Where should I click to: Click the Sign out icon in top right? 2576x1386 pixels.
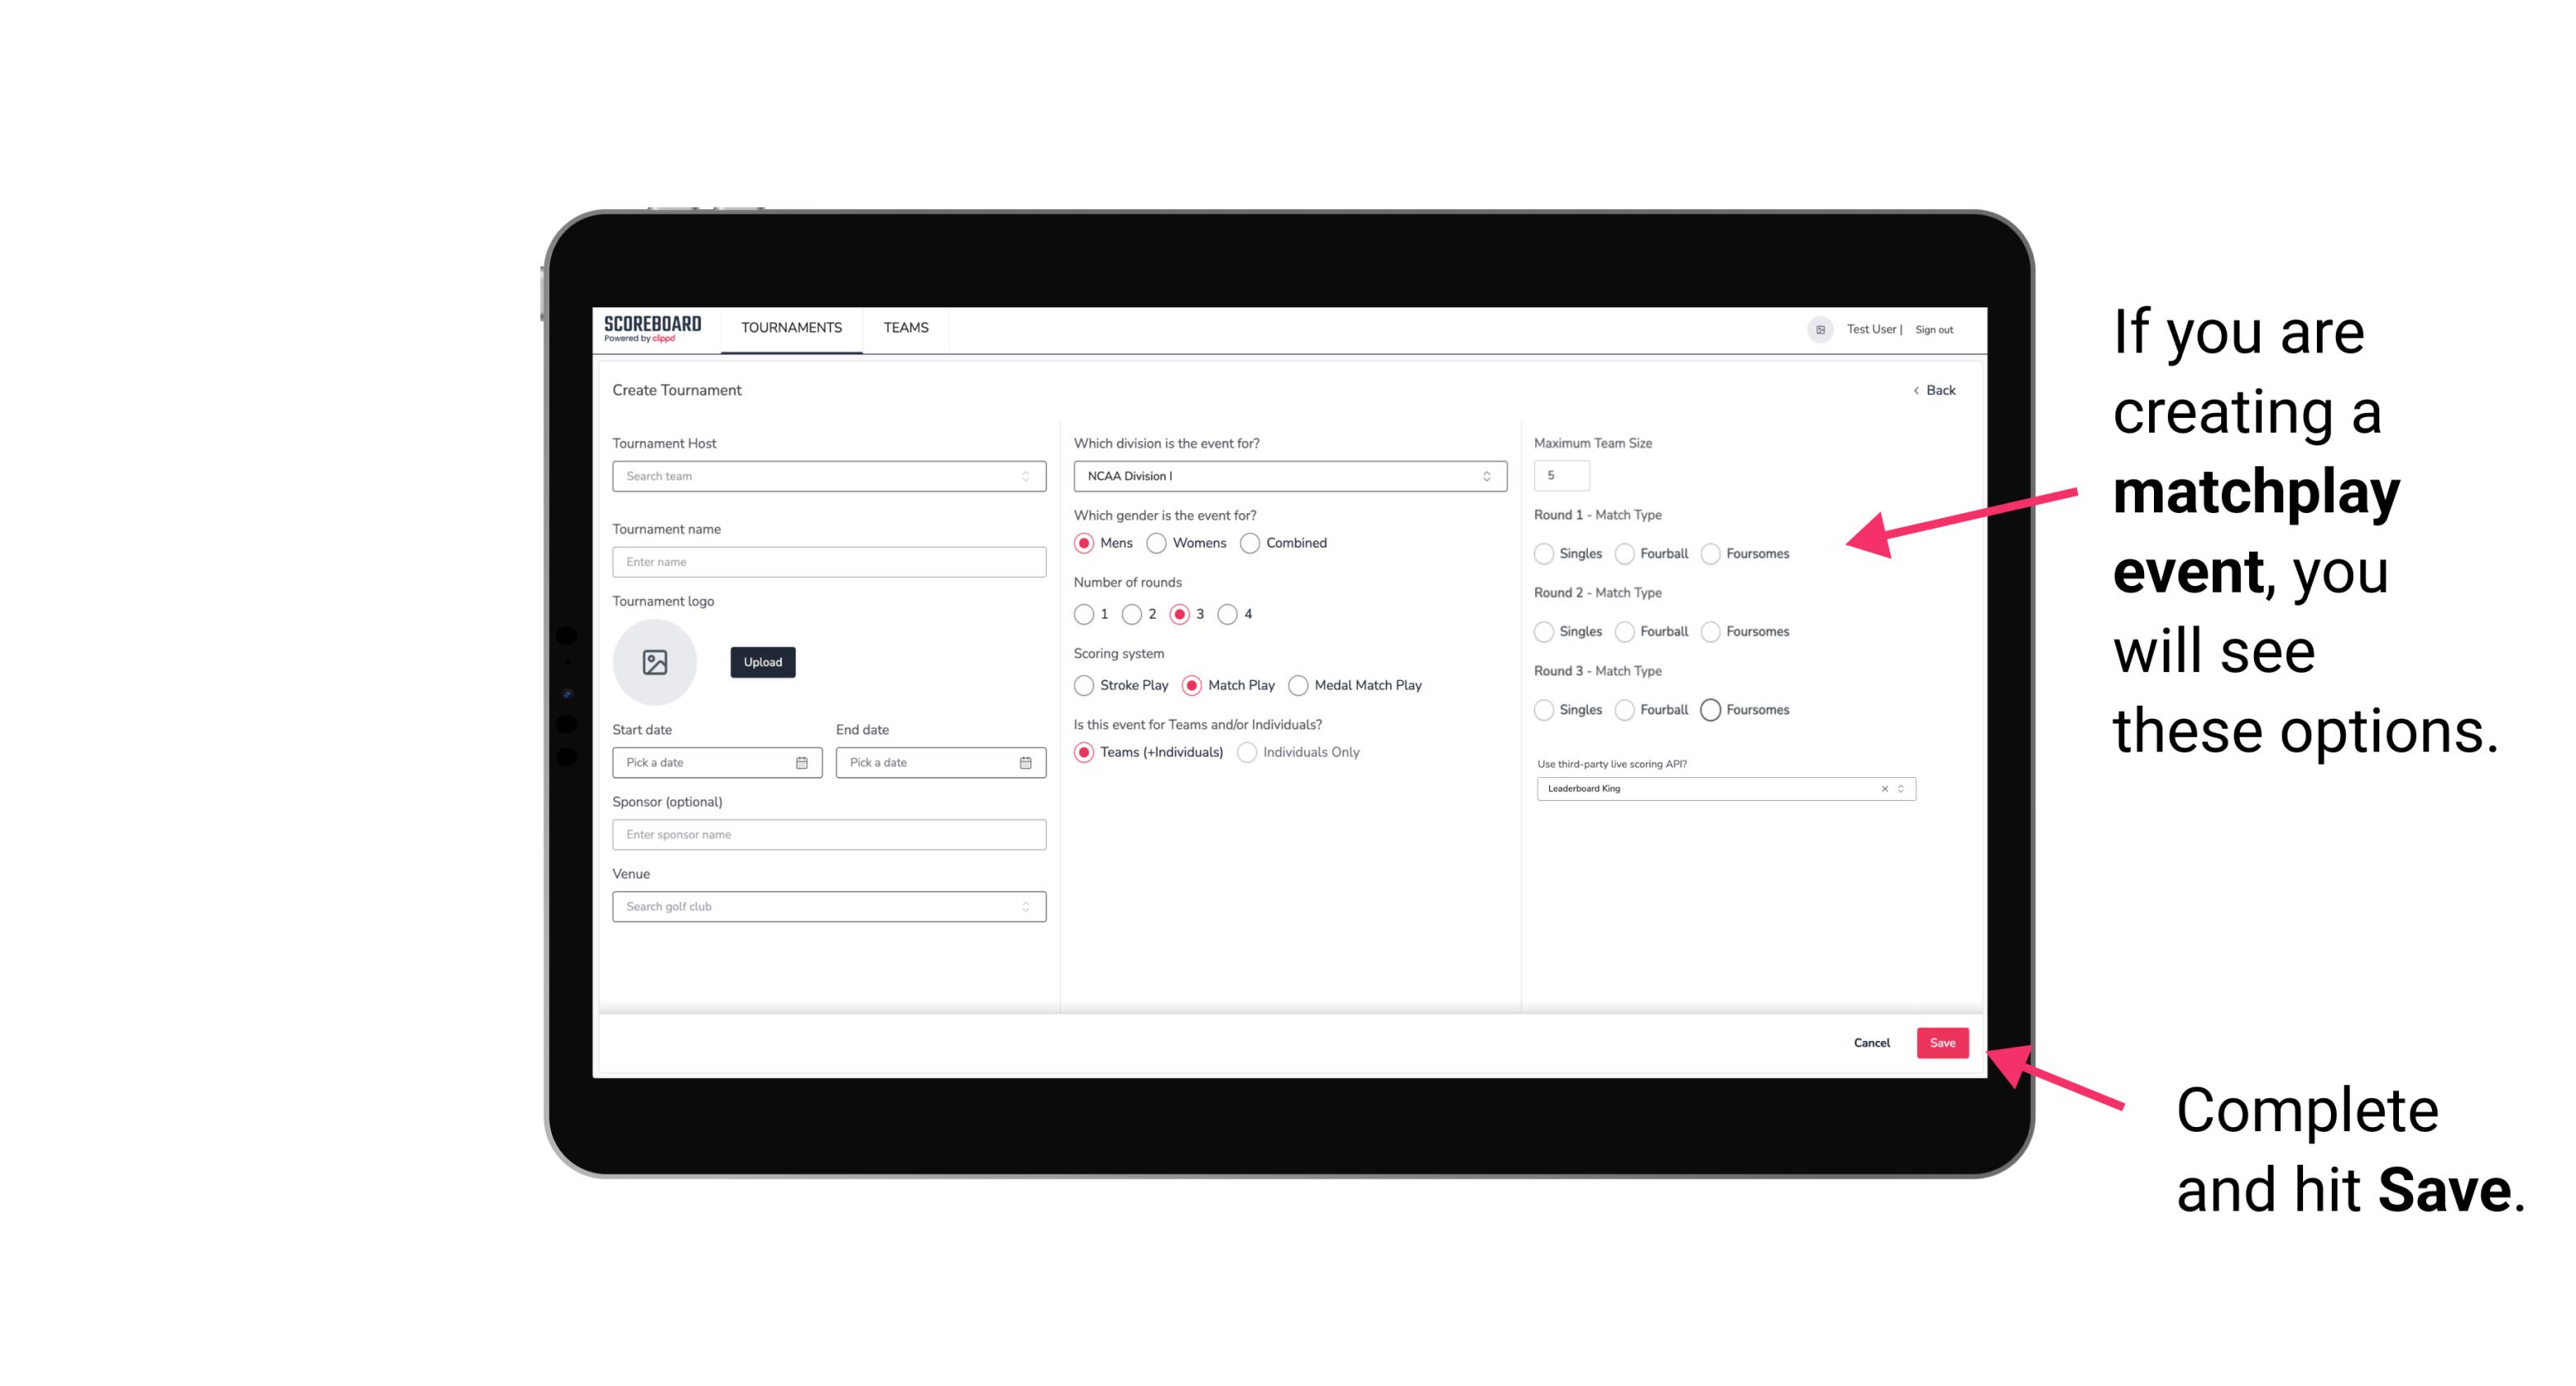point(1933,328)
